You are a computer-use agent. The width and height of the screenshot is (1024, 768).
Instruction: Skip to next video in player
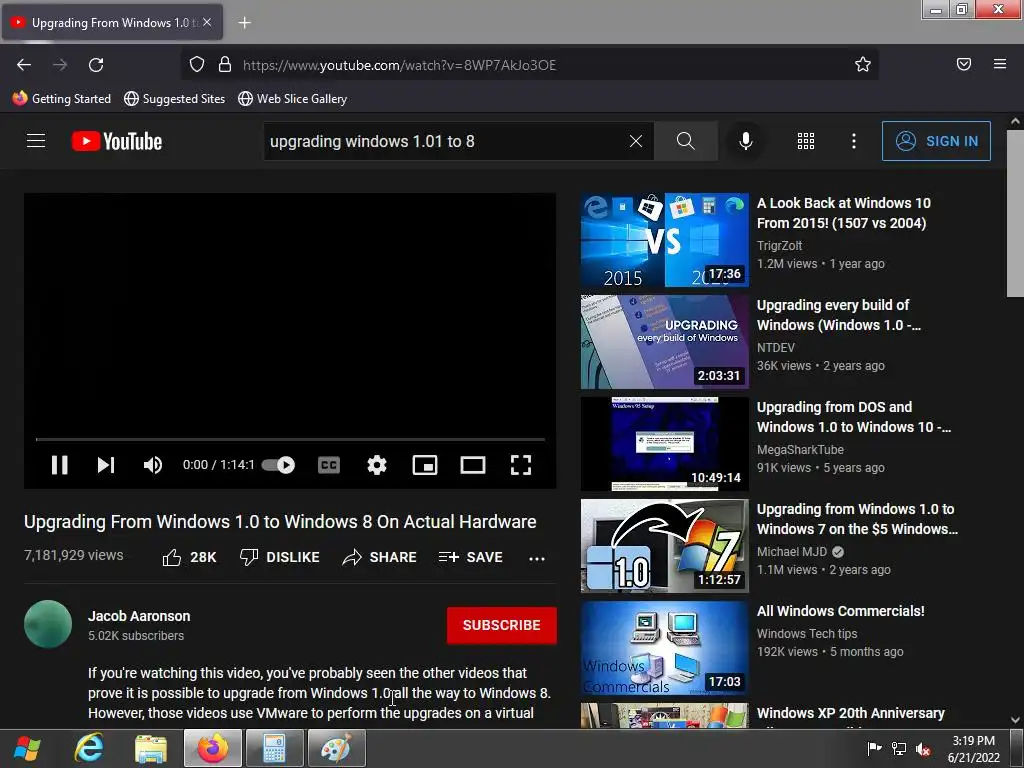106,465
